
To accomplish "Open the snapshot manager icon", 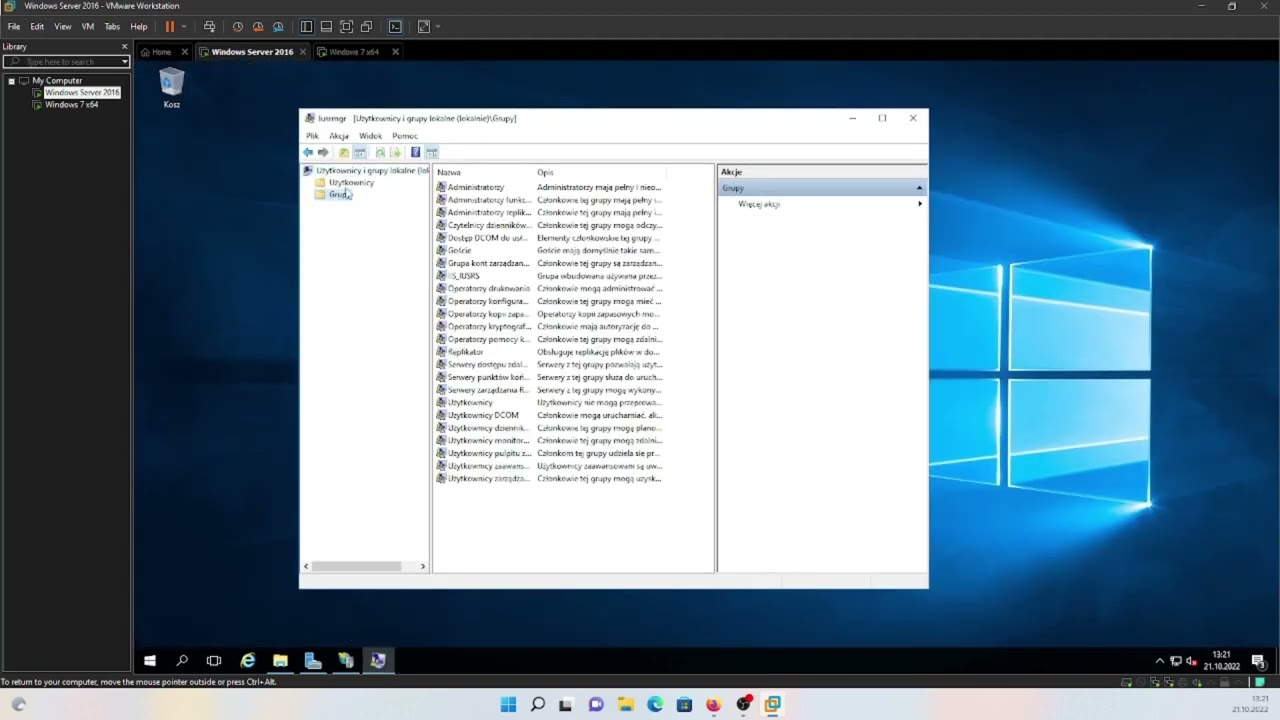I will click(278, 27).
